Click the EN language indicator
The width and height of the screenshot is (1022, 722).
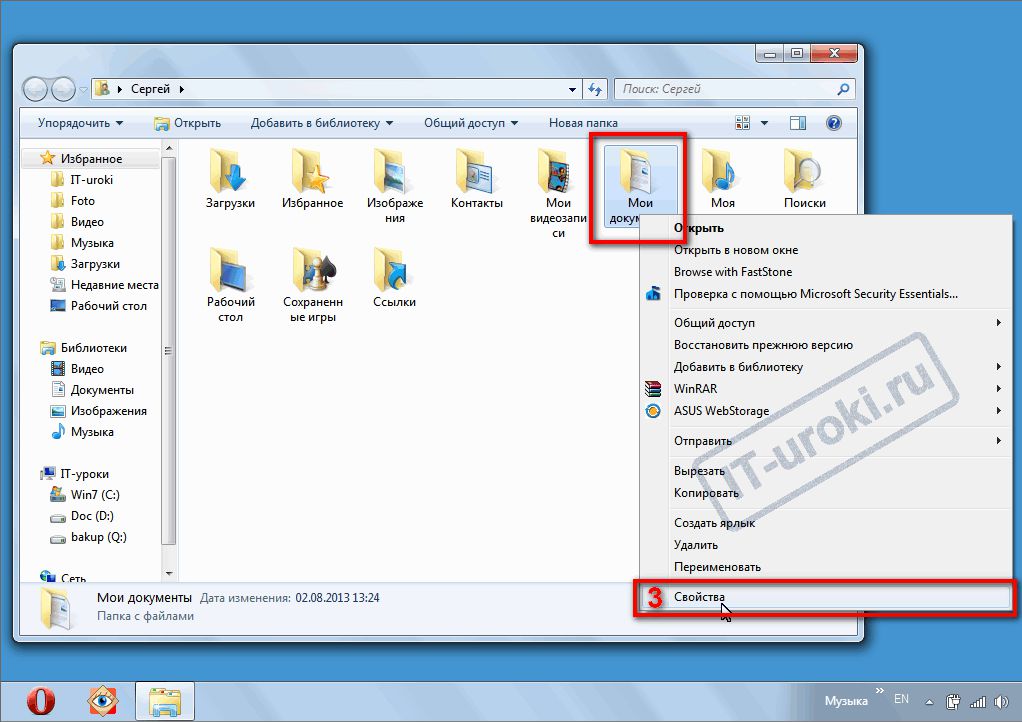(x=901, y=699)
